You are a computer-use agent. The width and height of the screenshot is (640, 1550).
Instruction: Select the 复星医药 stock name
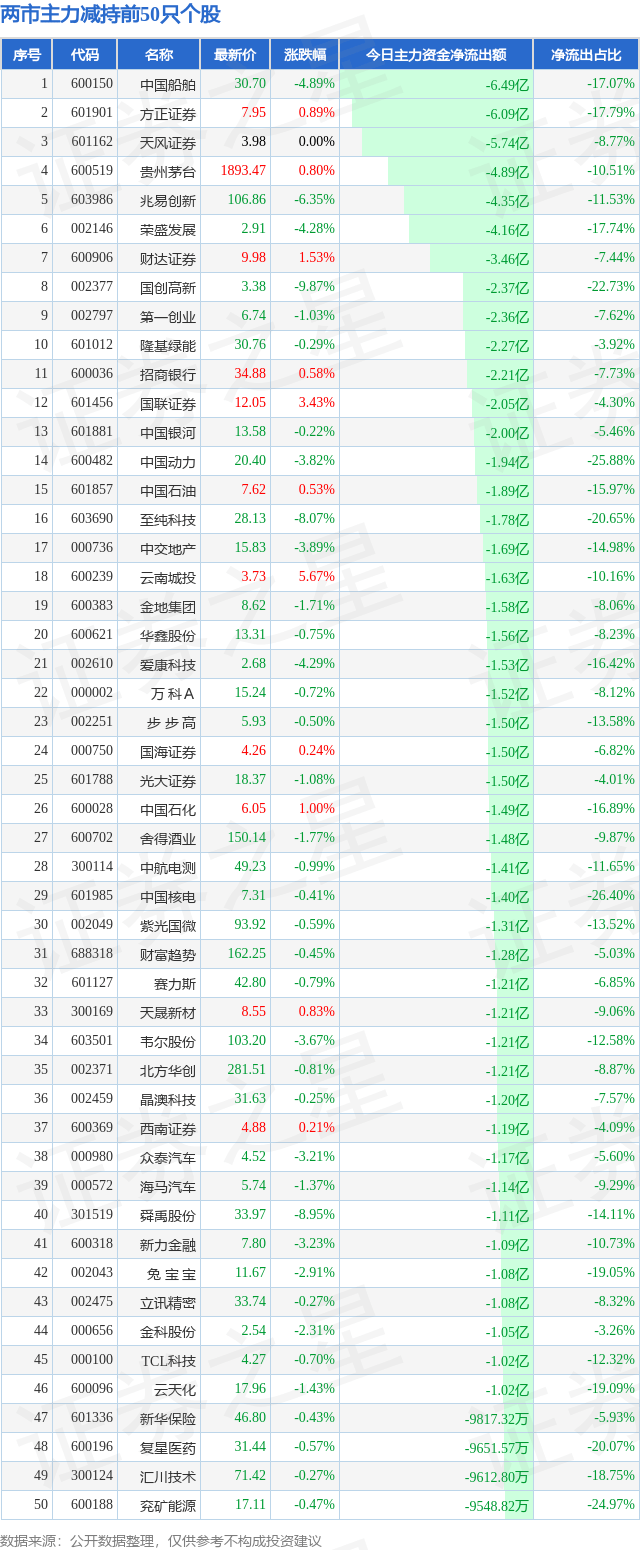168,1447
